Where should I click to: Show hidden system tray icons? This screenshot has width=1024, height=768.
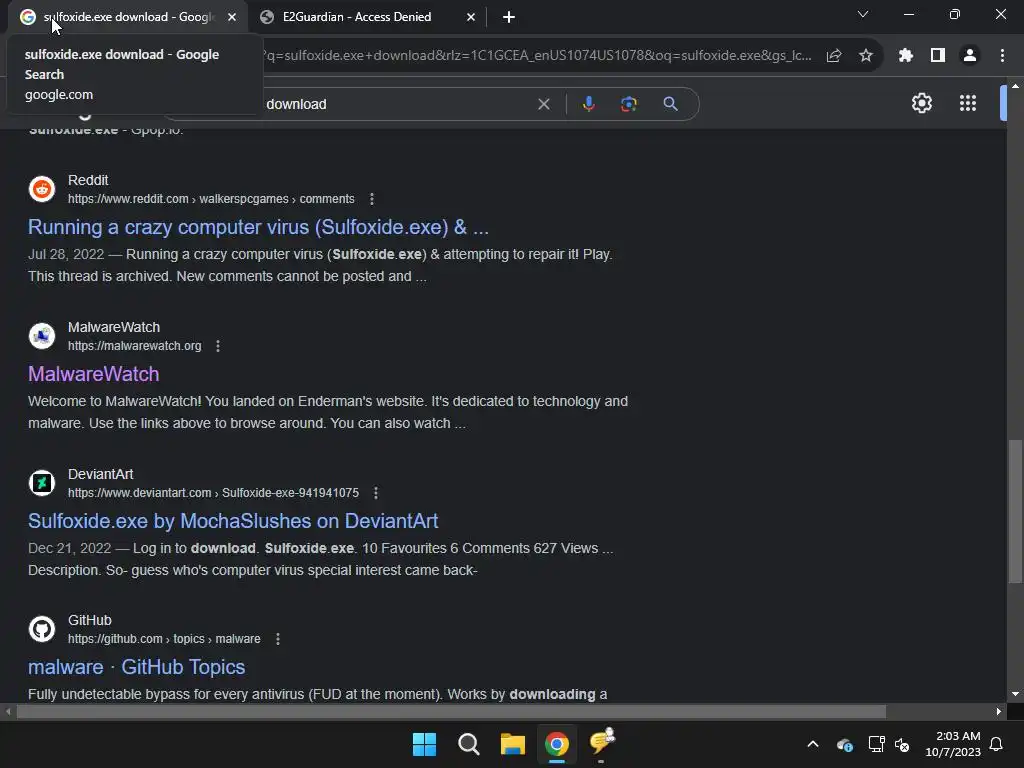pyautogui.click(x=812, y=744)
